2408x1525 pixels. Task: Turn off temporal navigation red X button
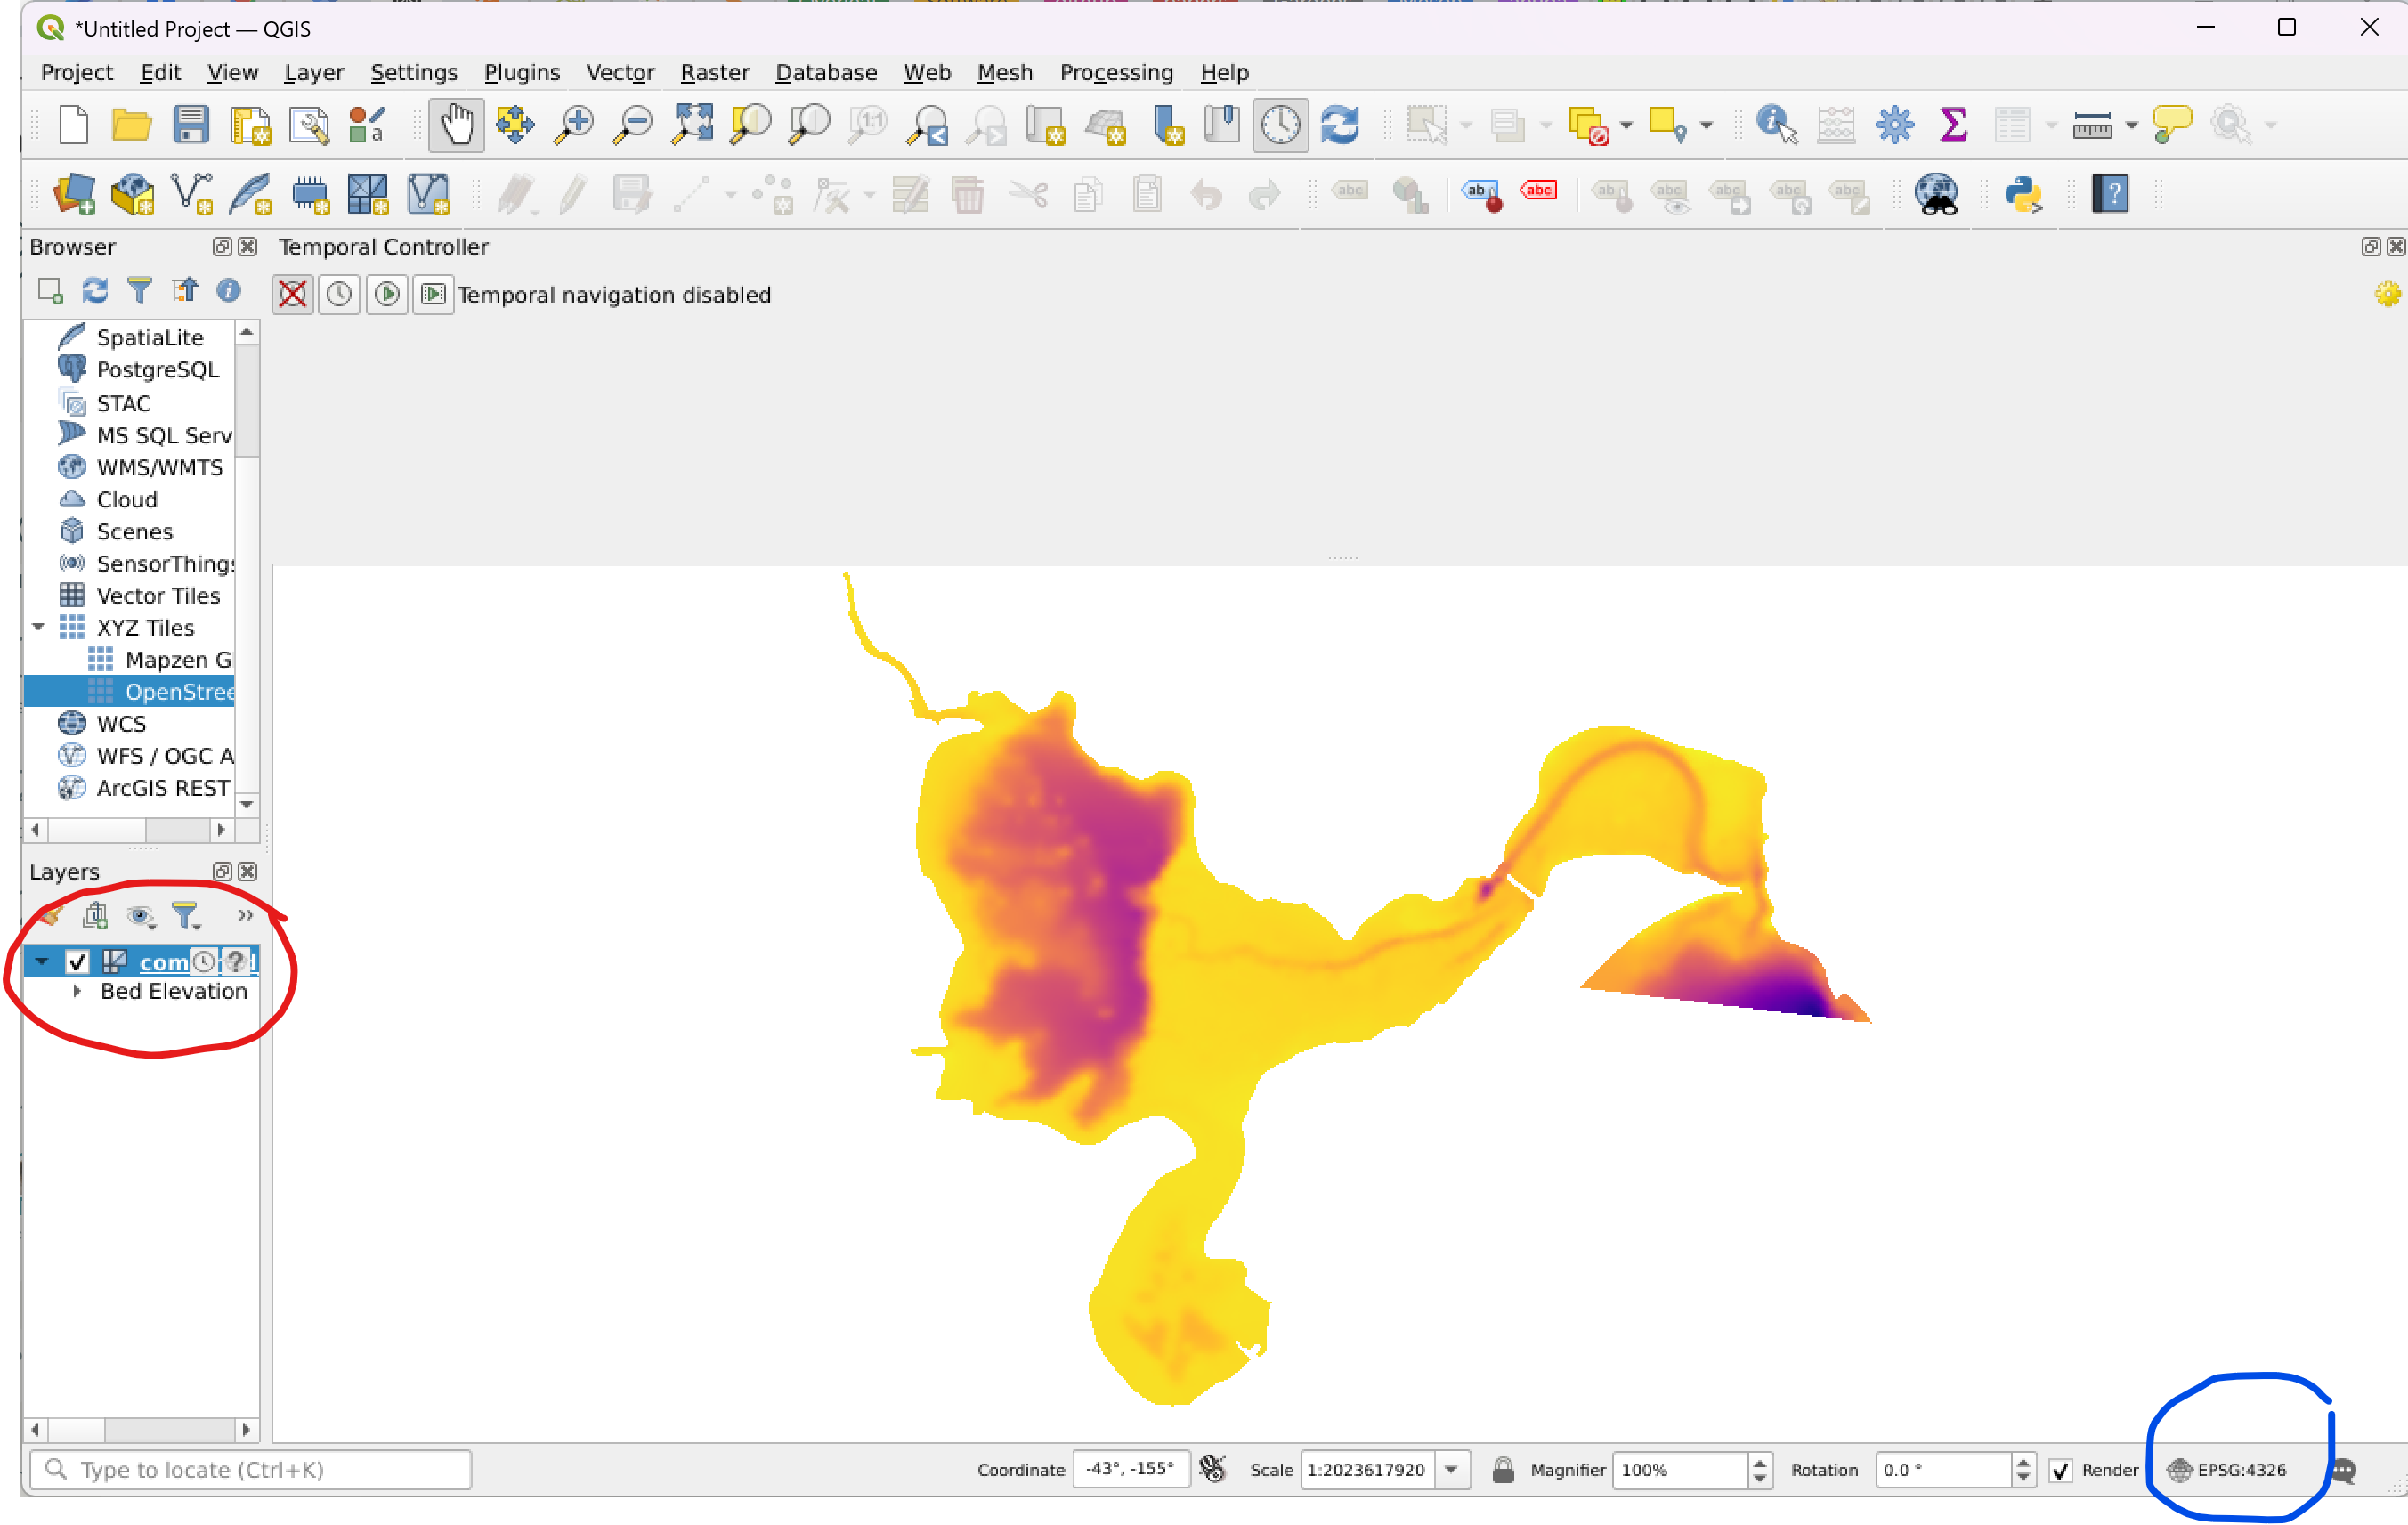[292, 294]
